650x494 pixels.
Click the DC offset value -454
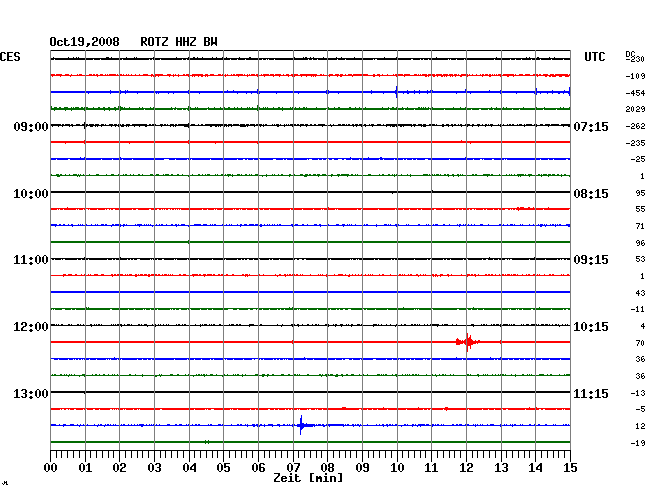click(x=635, y=93)
